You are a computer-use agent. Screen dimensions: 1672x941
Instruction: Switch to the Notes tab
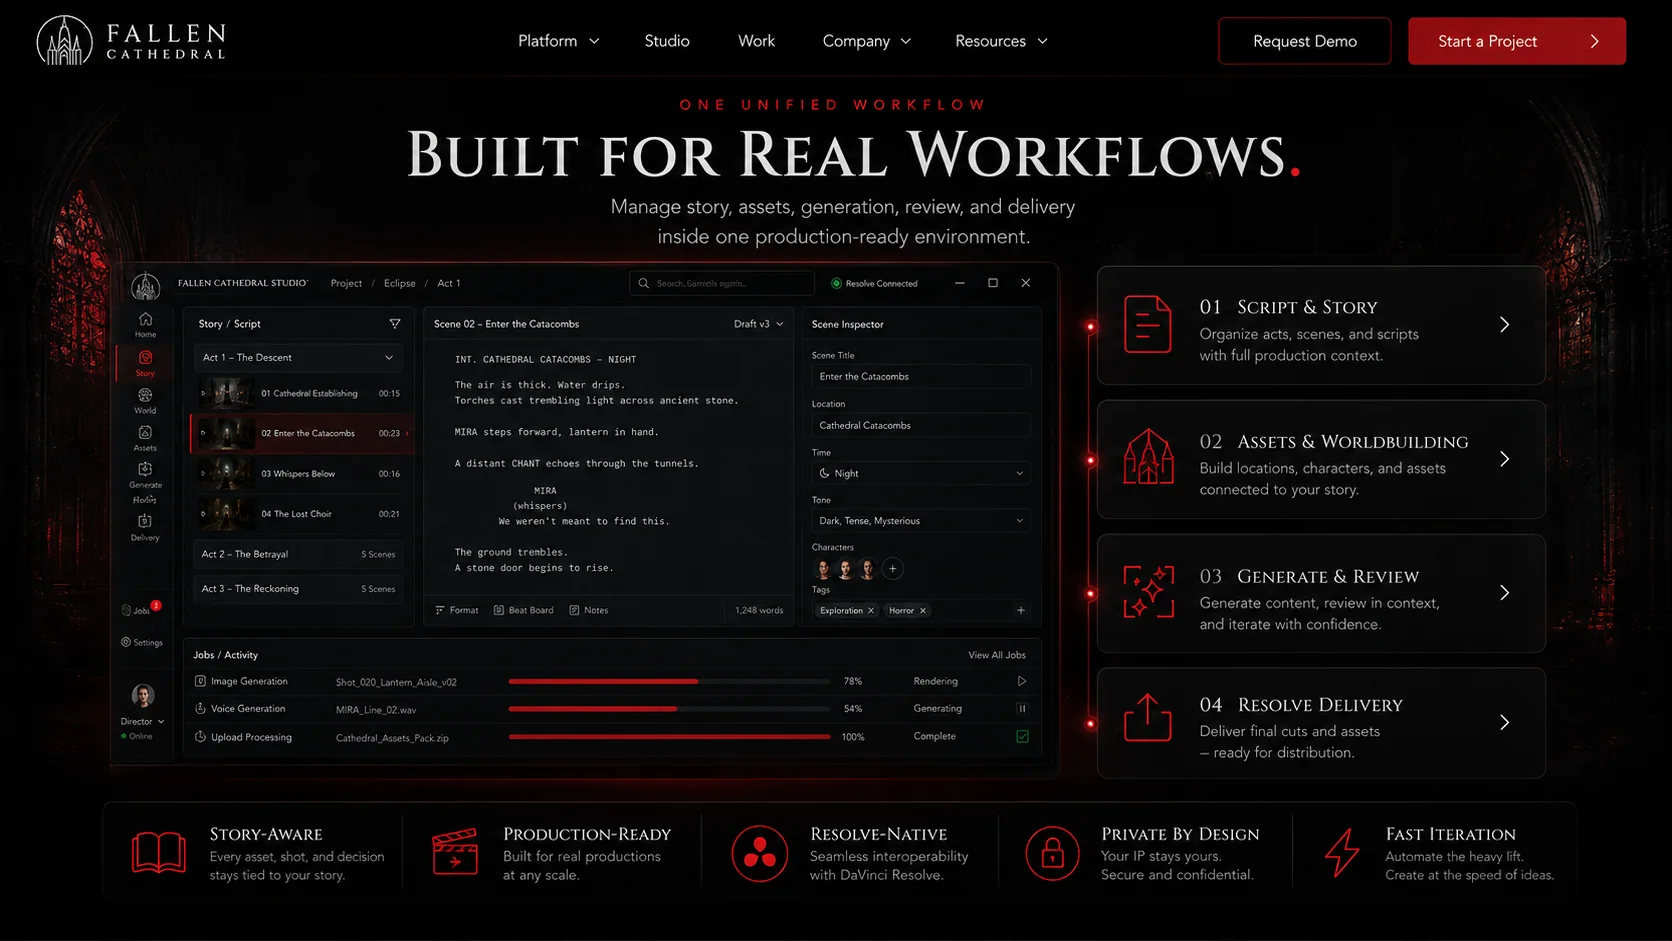588,610
